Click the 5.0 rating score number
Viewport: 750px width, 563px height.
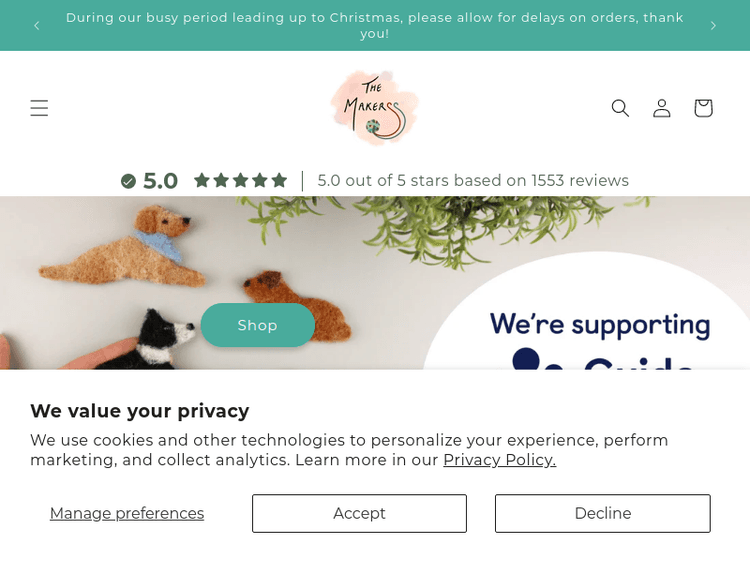[160, 181]
